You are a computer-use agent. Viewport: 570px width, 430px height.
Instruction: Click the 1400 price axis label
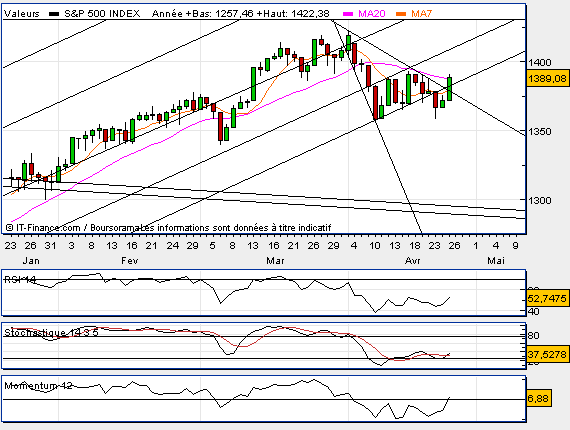(539, 63)
